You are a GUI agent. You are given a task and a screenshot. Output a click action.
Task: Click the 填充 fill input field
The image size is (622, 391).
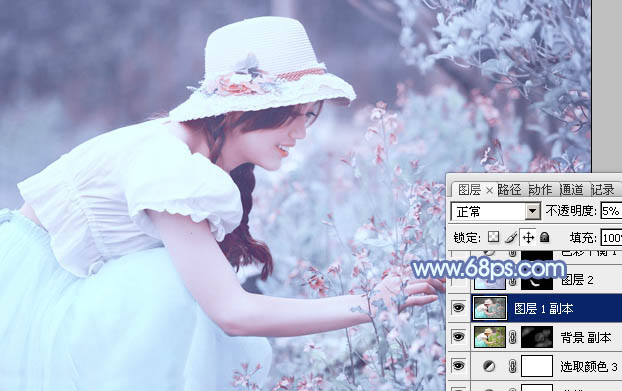coord(611,238)
